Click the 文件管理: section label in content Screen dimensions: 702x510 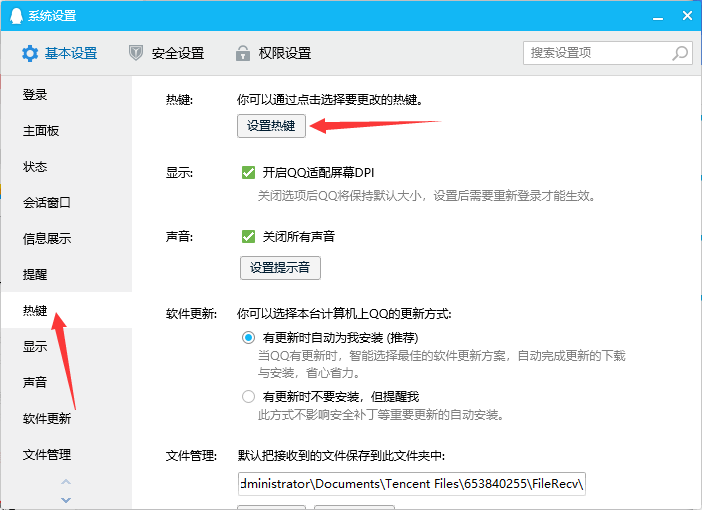click(x=191, y=456)
